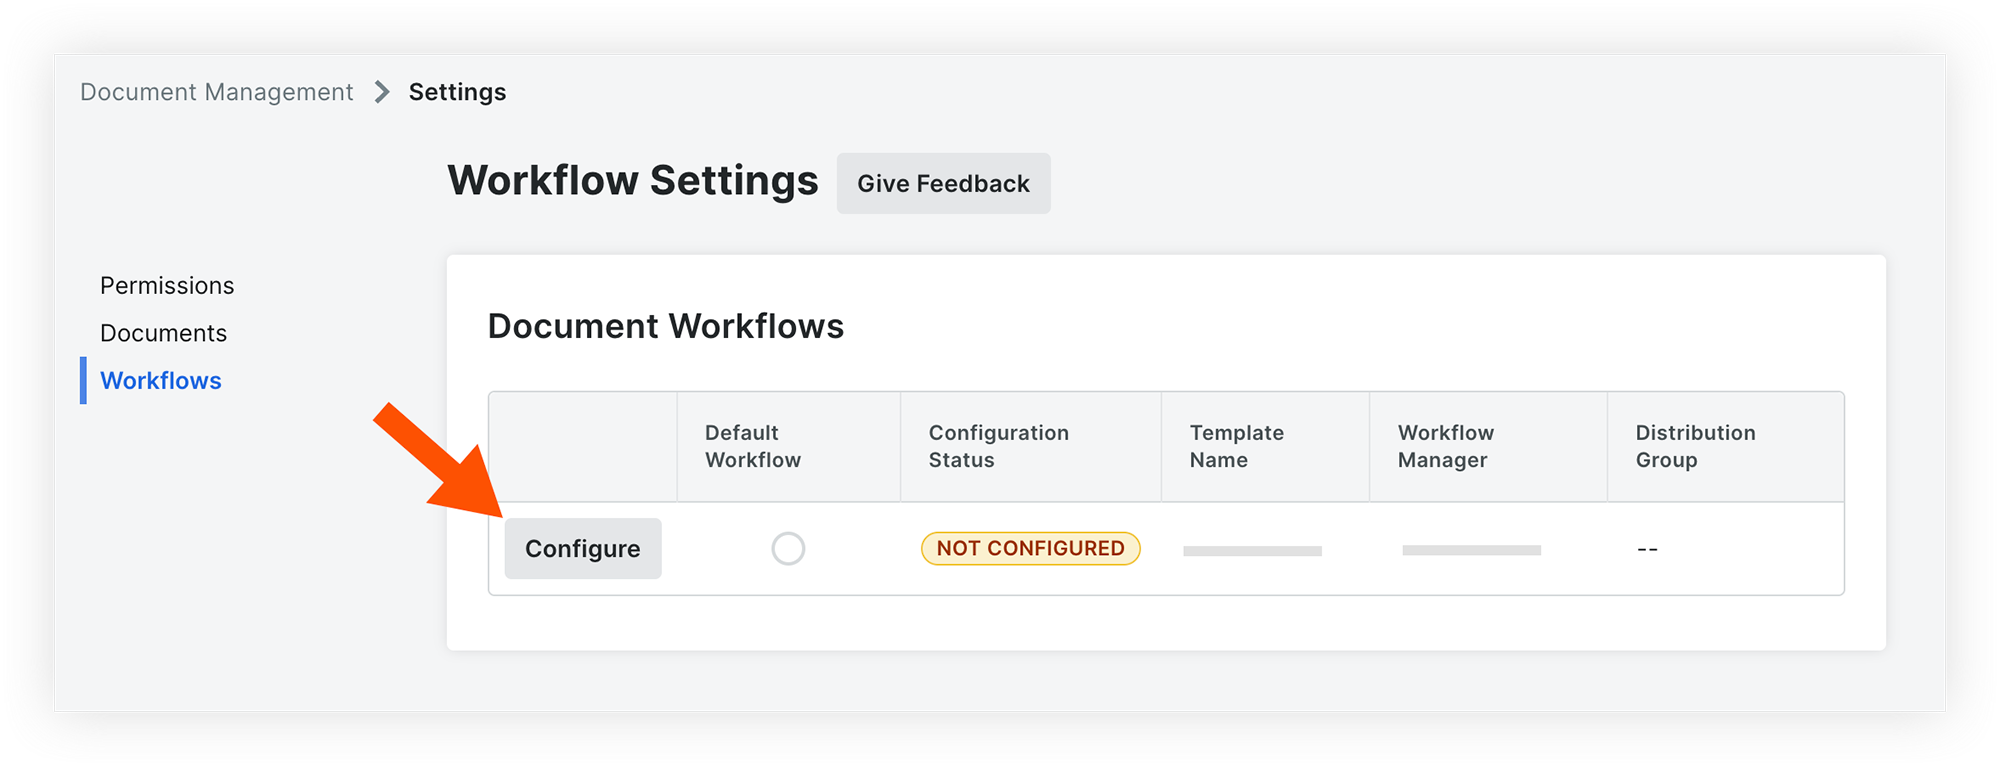The width and height of the screenshot is (2000, 766).
Task: Click the breadcrumb chevron icon
Action: 380,91
